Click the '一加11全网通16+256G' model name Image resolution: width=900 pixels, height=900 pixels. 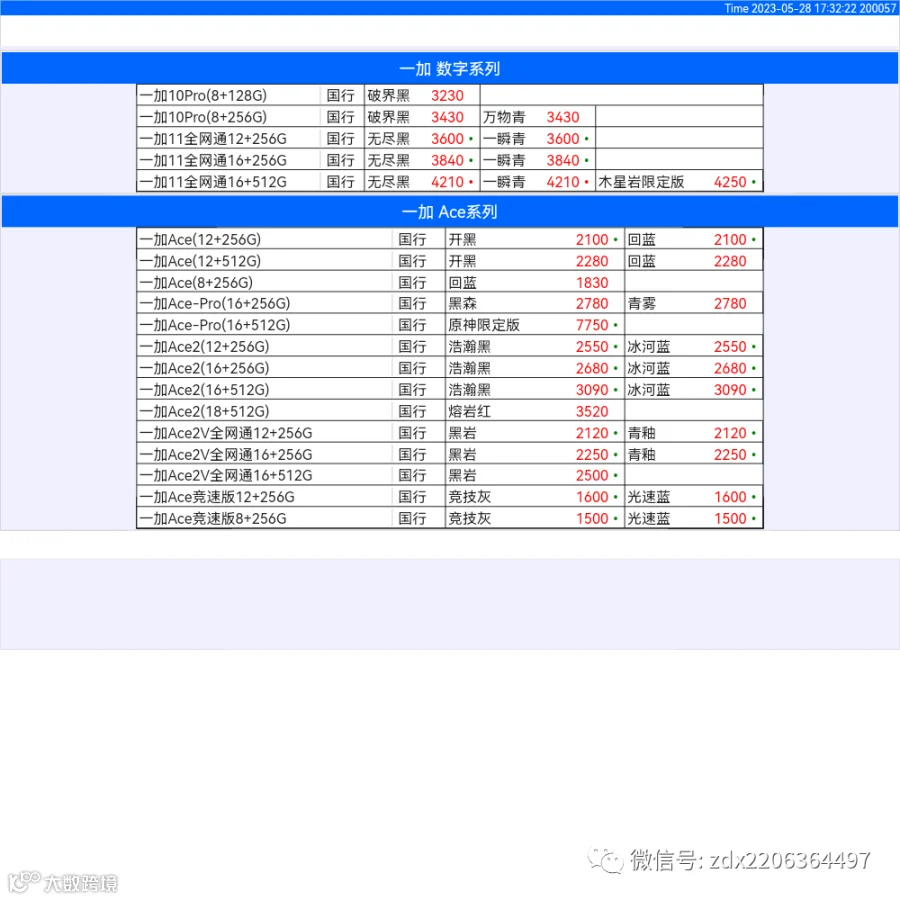(x=213, y=160)
